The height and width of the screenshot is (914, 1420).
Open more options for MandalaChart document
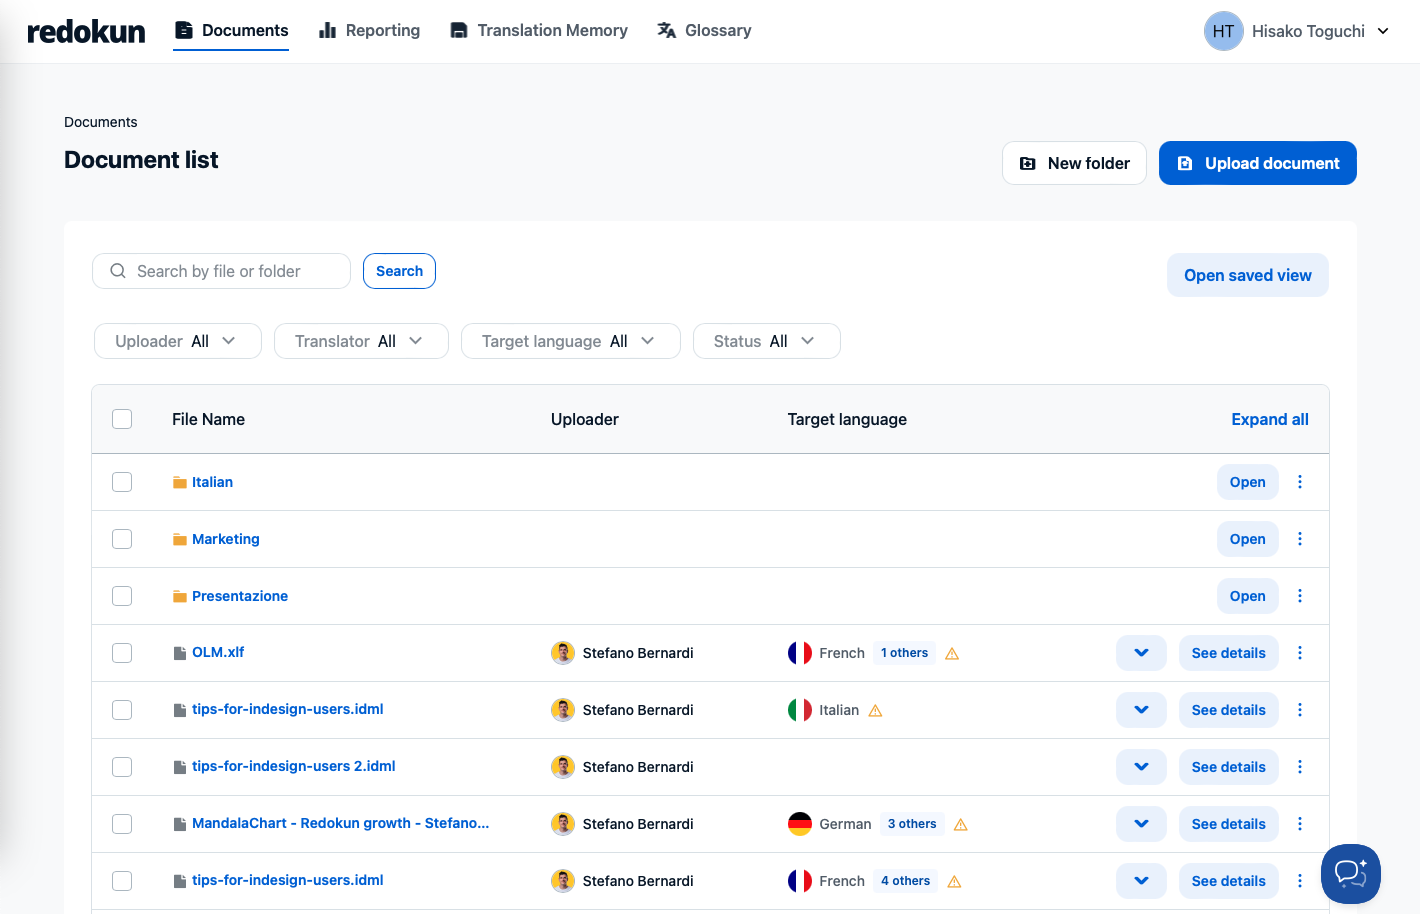coord(1300,824)
